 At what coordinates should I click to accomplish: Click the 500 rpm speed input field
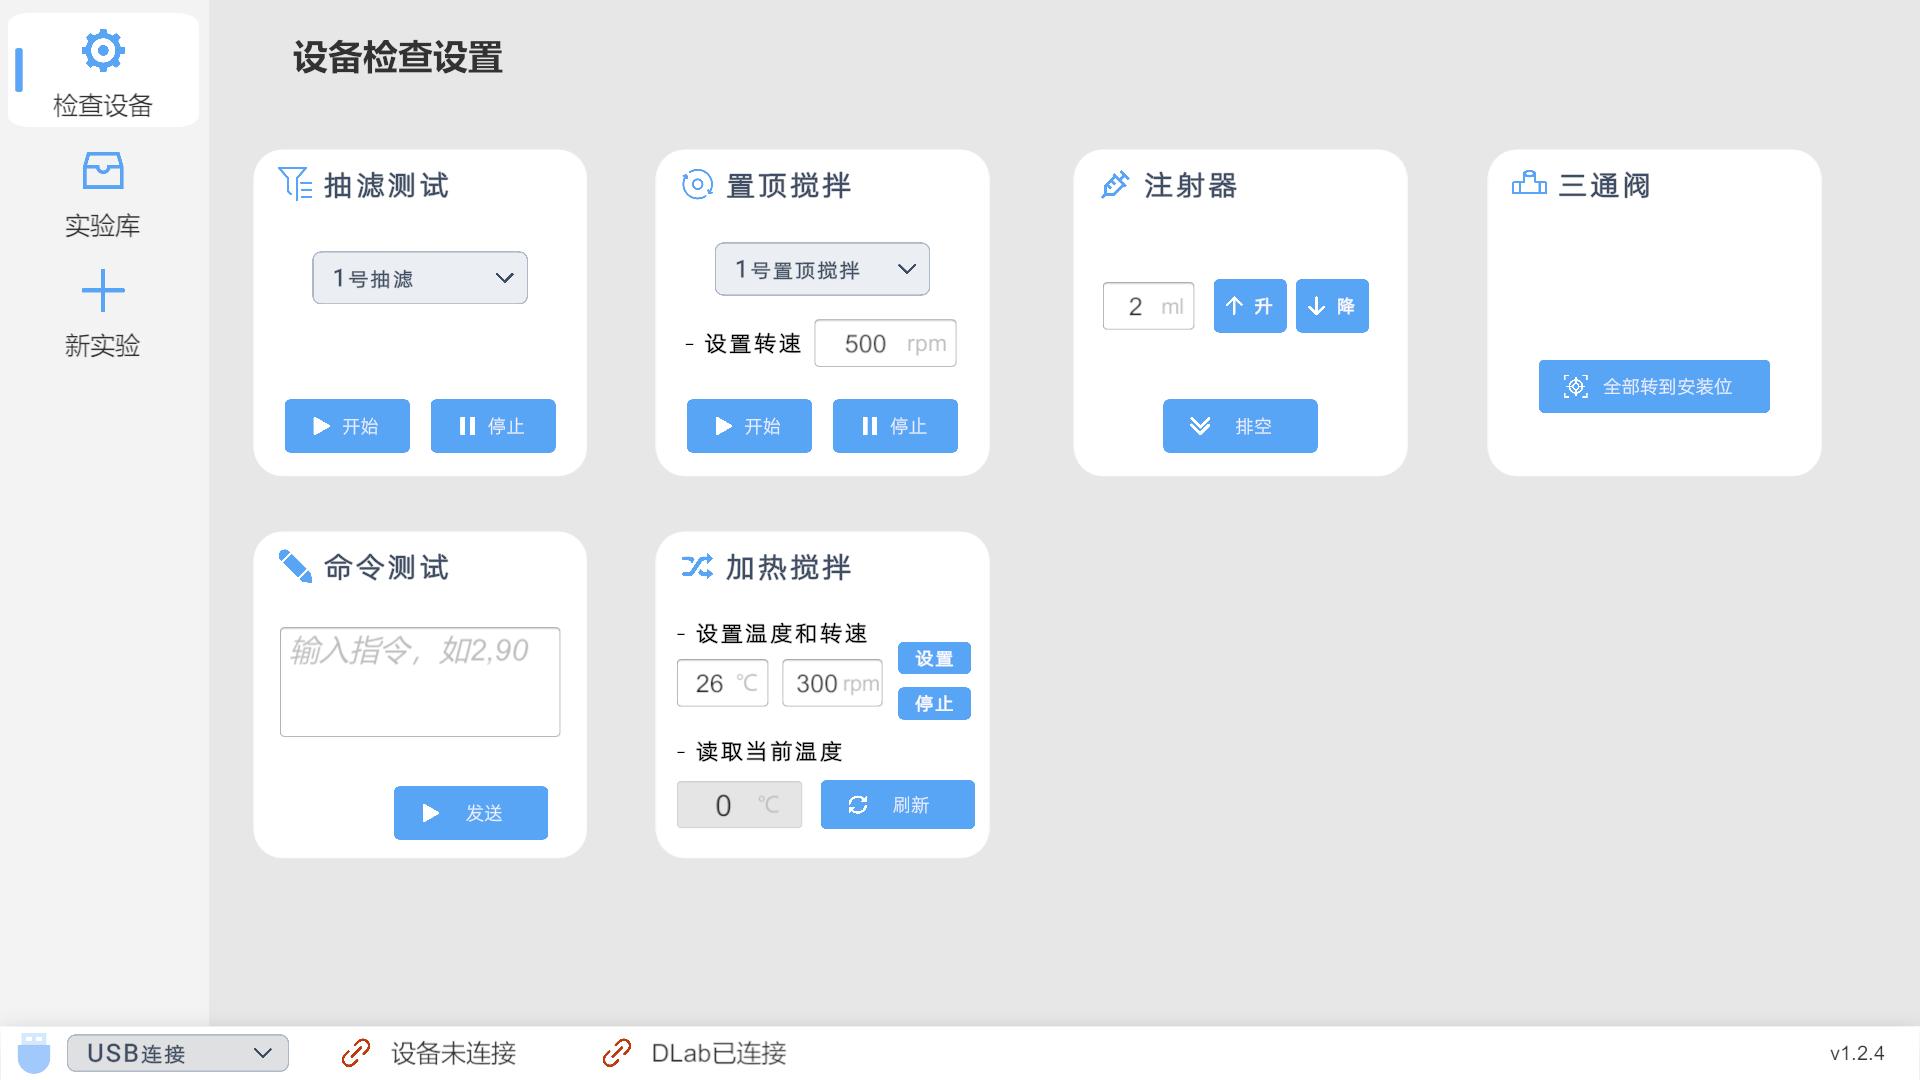click(884, 343)
